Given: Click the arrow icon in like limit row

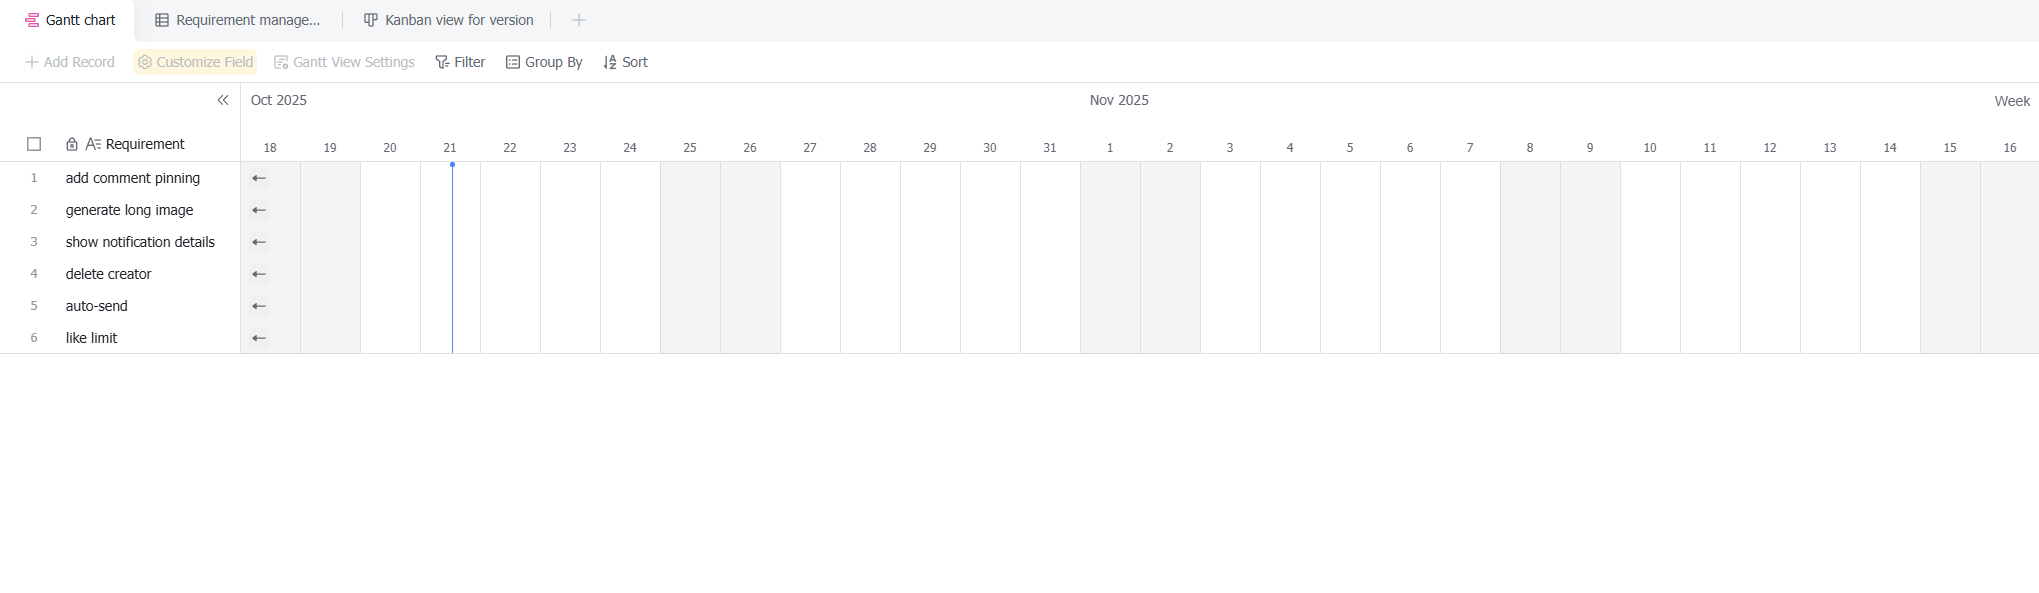Looking at the screenshot, I should [x=259, y=338].
